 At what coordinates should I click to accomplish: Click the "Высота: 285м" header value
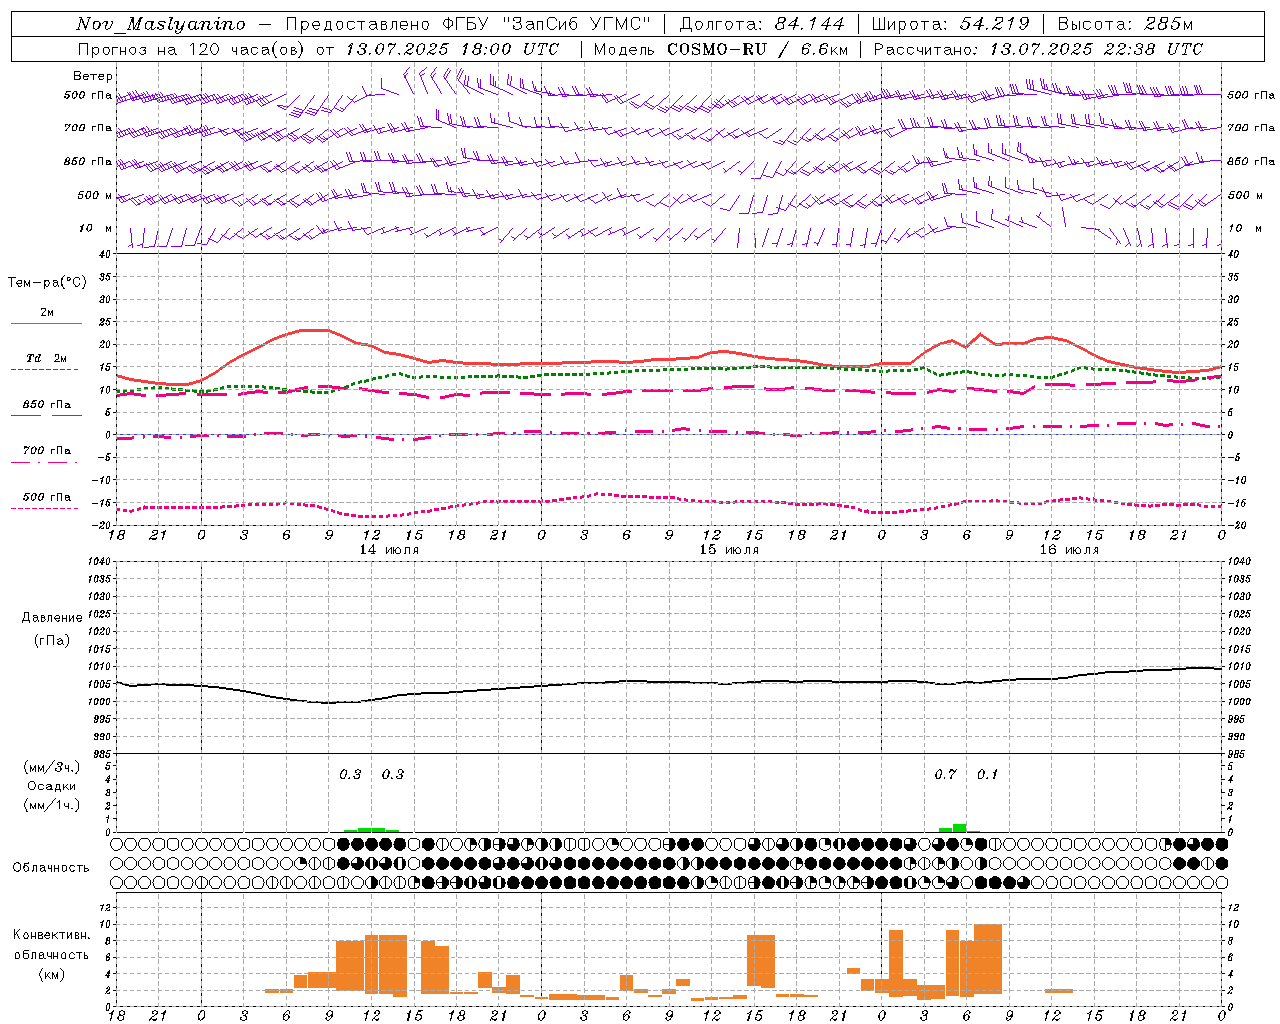[x=1125, y=24]
